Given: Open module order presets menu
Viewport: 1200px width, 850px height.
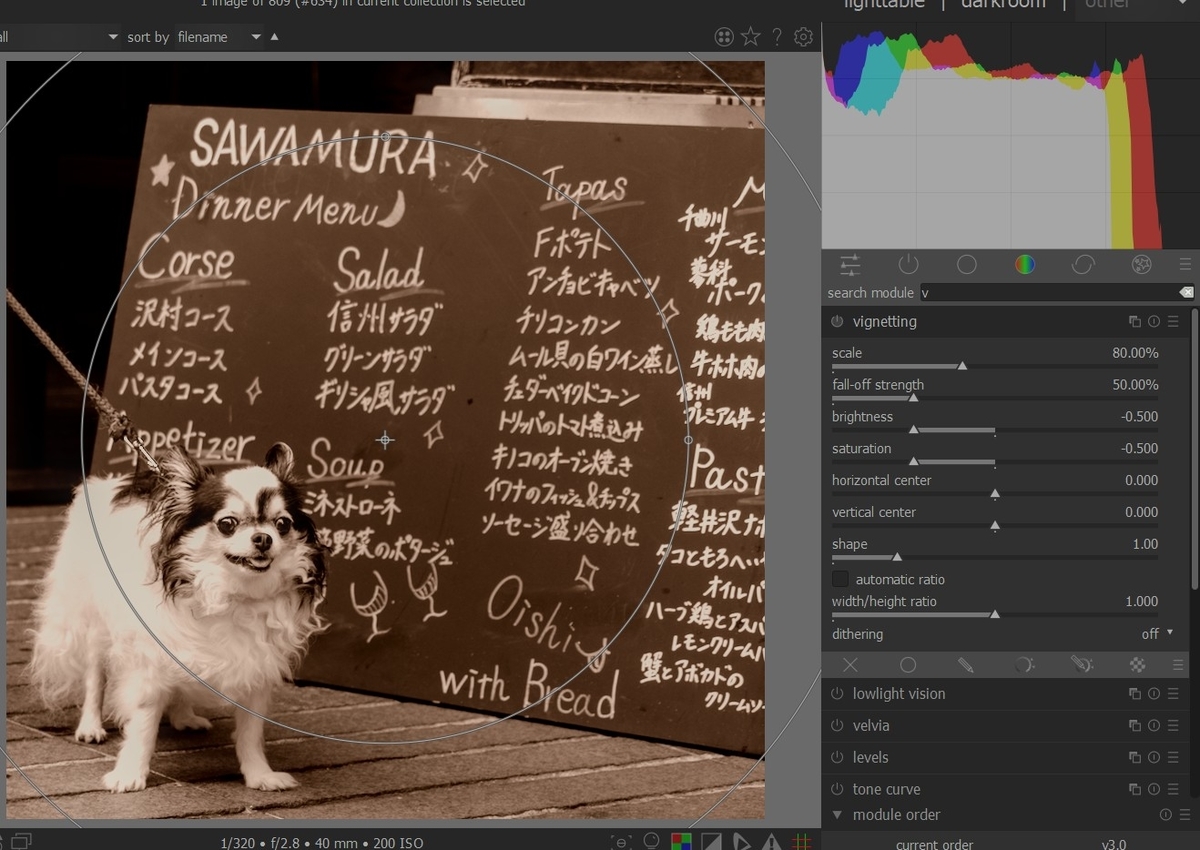Looking at the screenshot, I should point(1184,815).
